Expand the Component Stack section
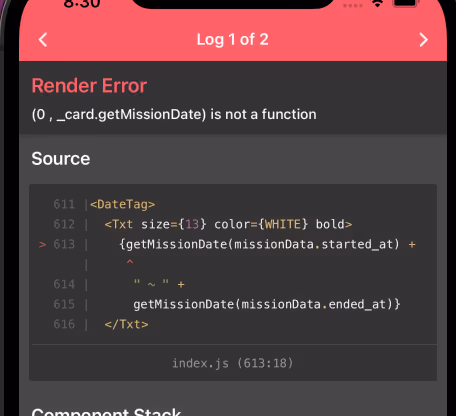Screen dimensions: 456x416 106,412
